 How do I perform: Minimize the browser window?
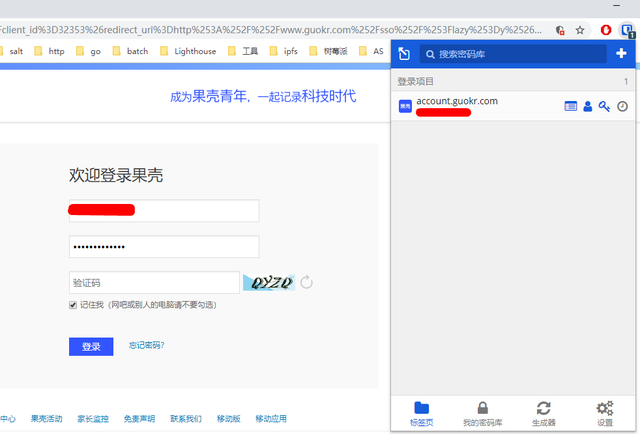point(616,5)
